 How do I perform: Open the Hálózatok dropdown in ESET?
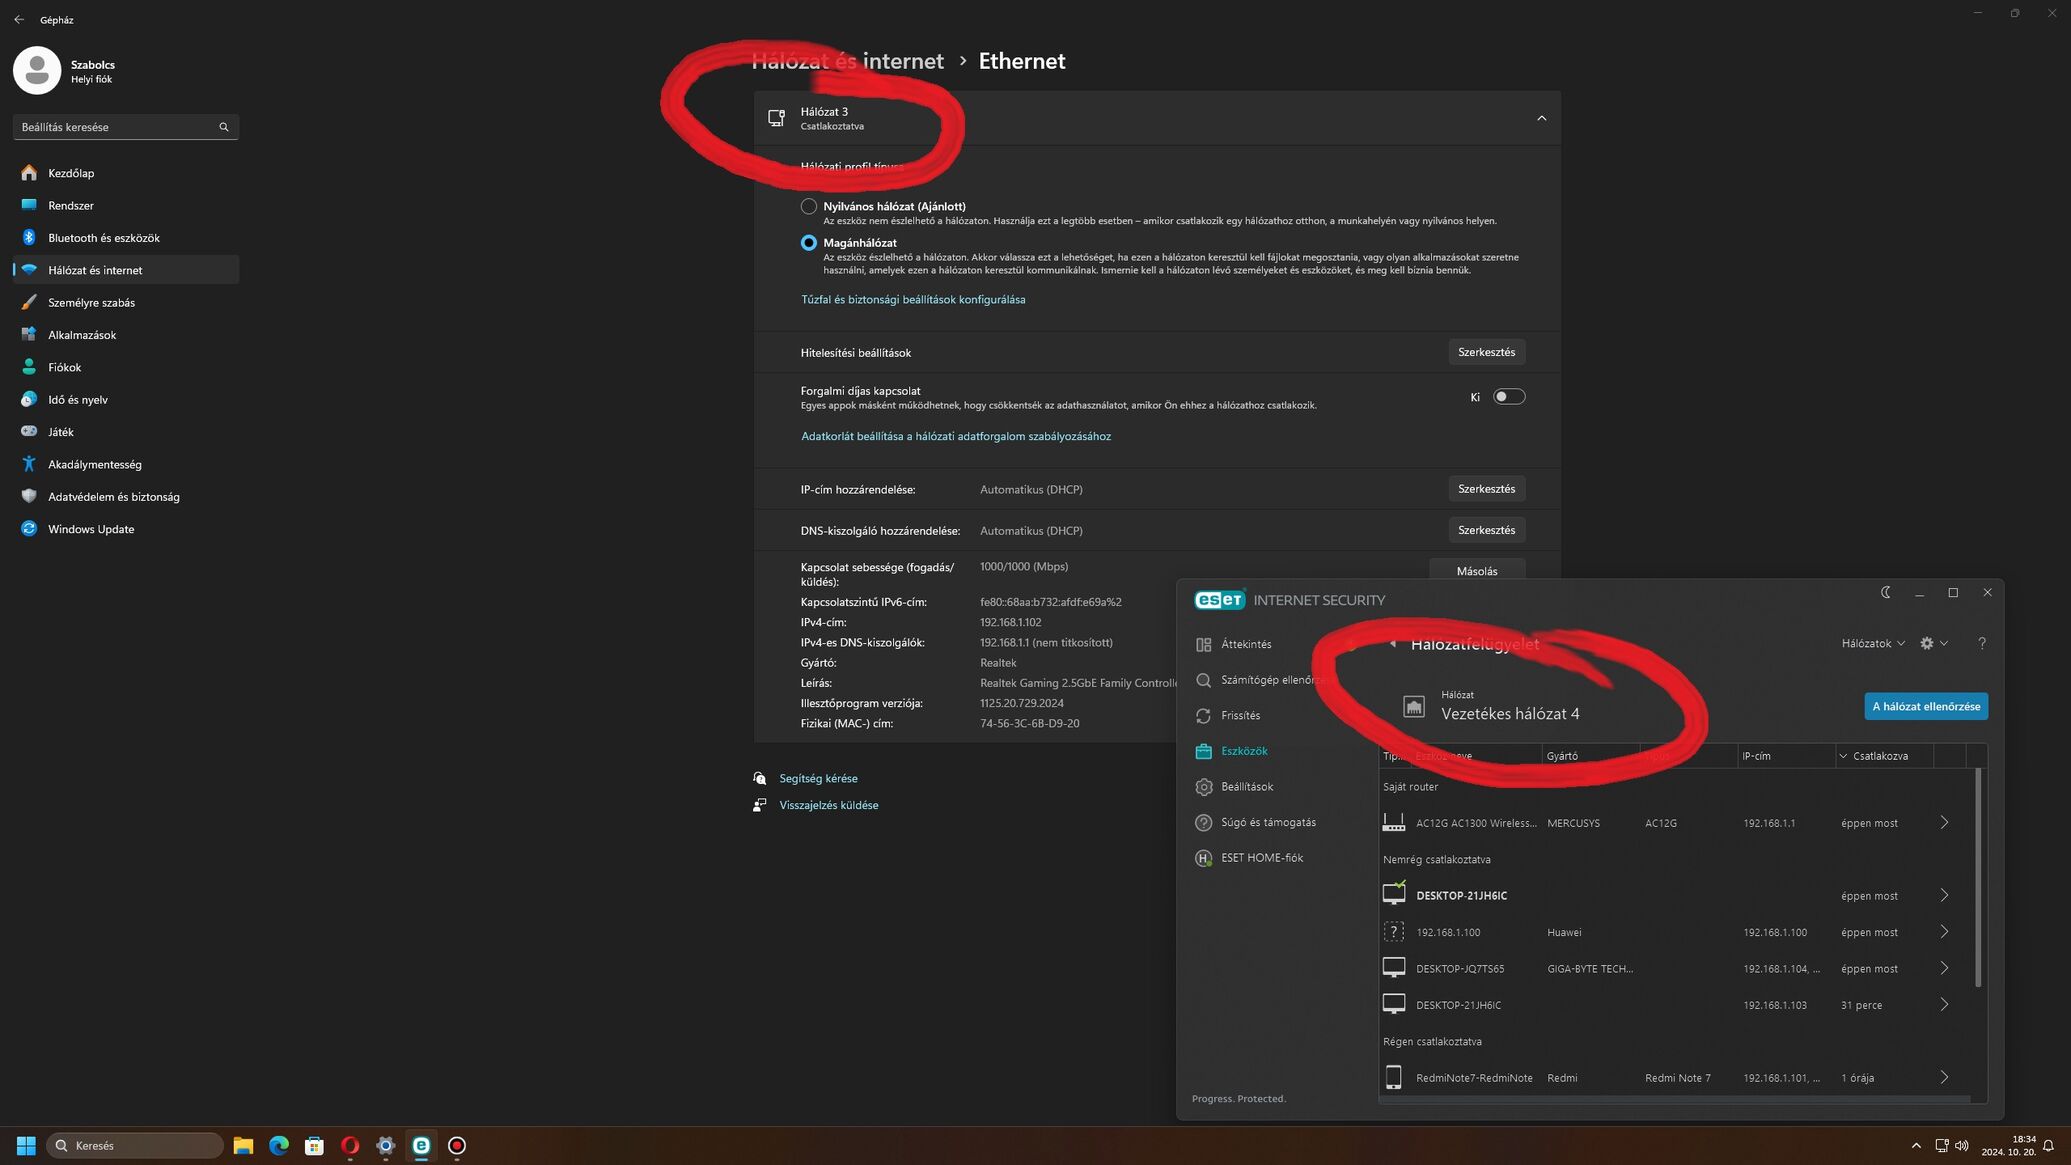1873,643
